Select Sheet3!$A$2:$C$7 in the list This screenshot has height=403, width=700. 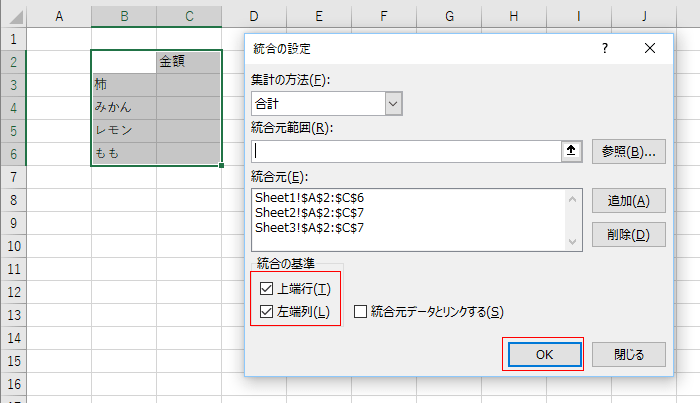tap(309, 227)
